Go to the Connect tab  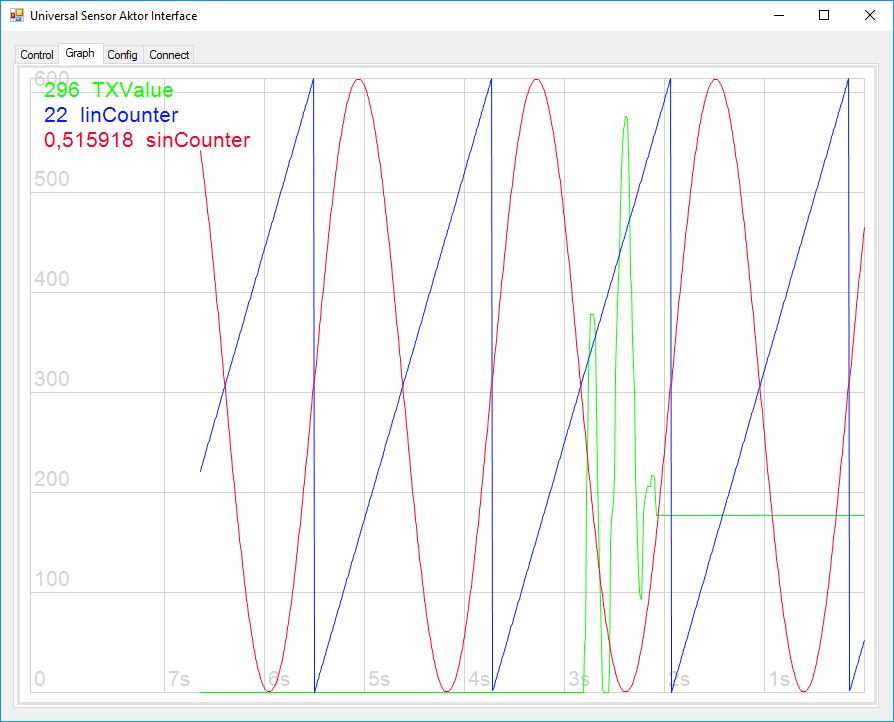(169, 55)
